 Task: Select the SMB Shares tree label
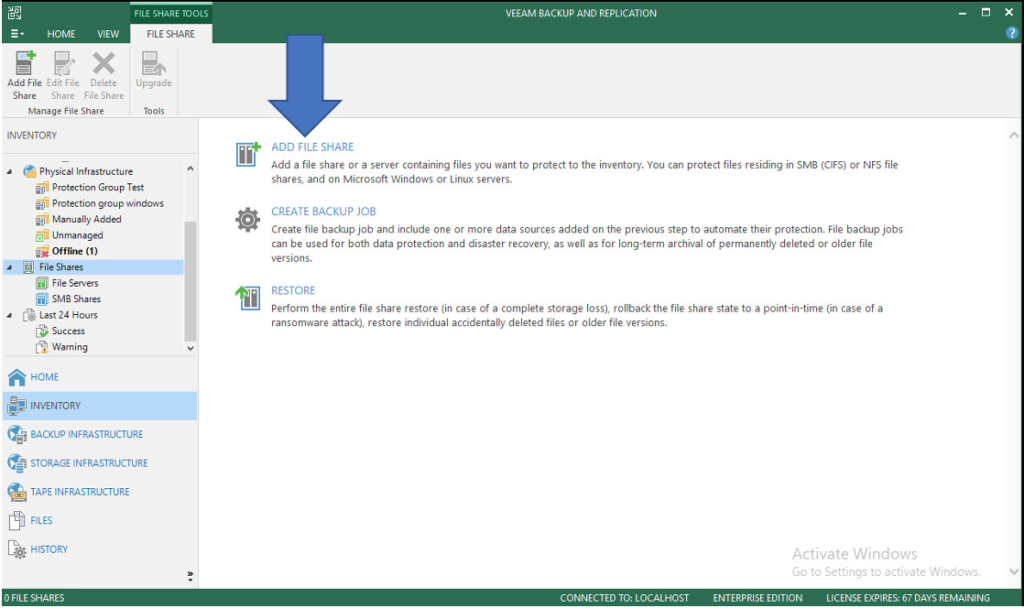[76, 299]
